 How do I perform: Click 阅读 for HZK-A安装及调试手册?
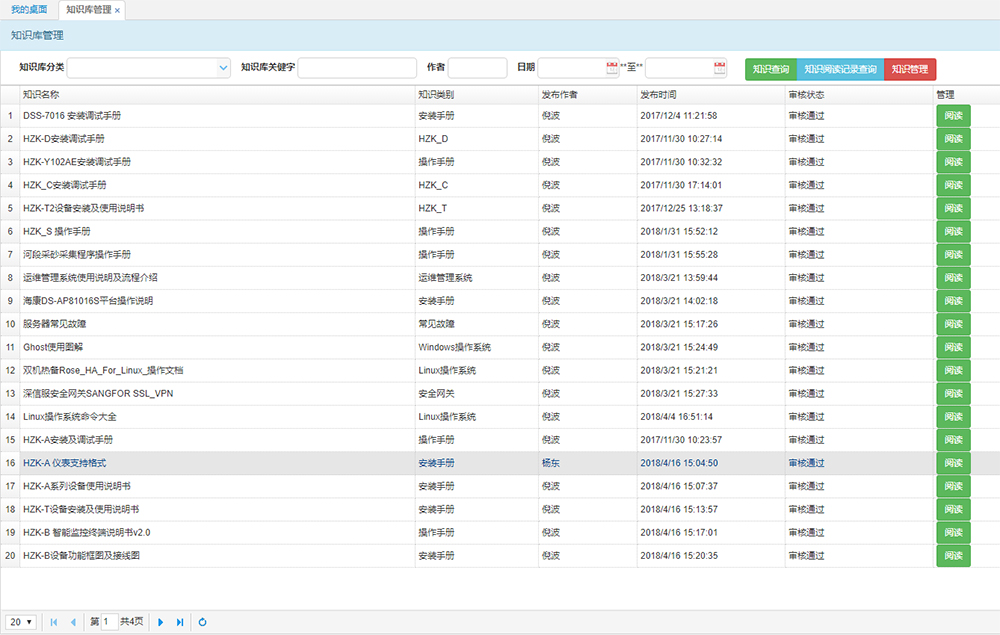[x=953, y=440]
